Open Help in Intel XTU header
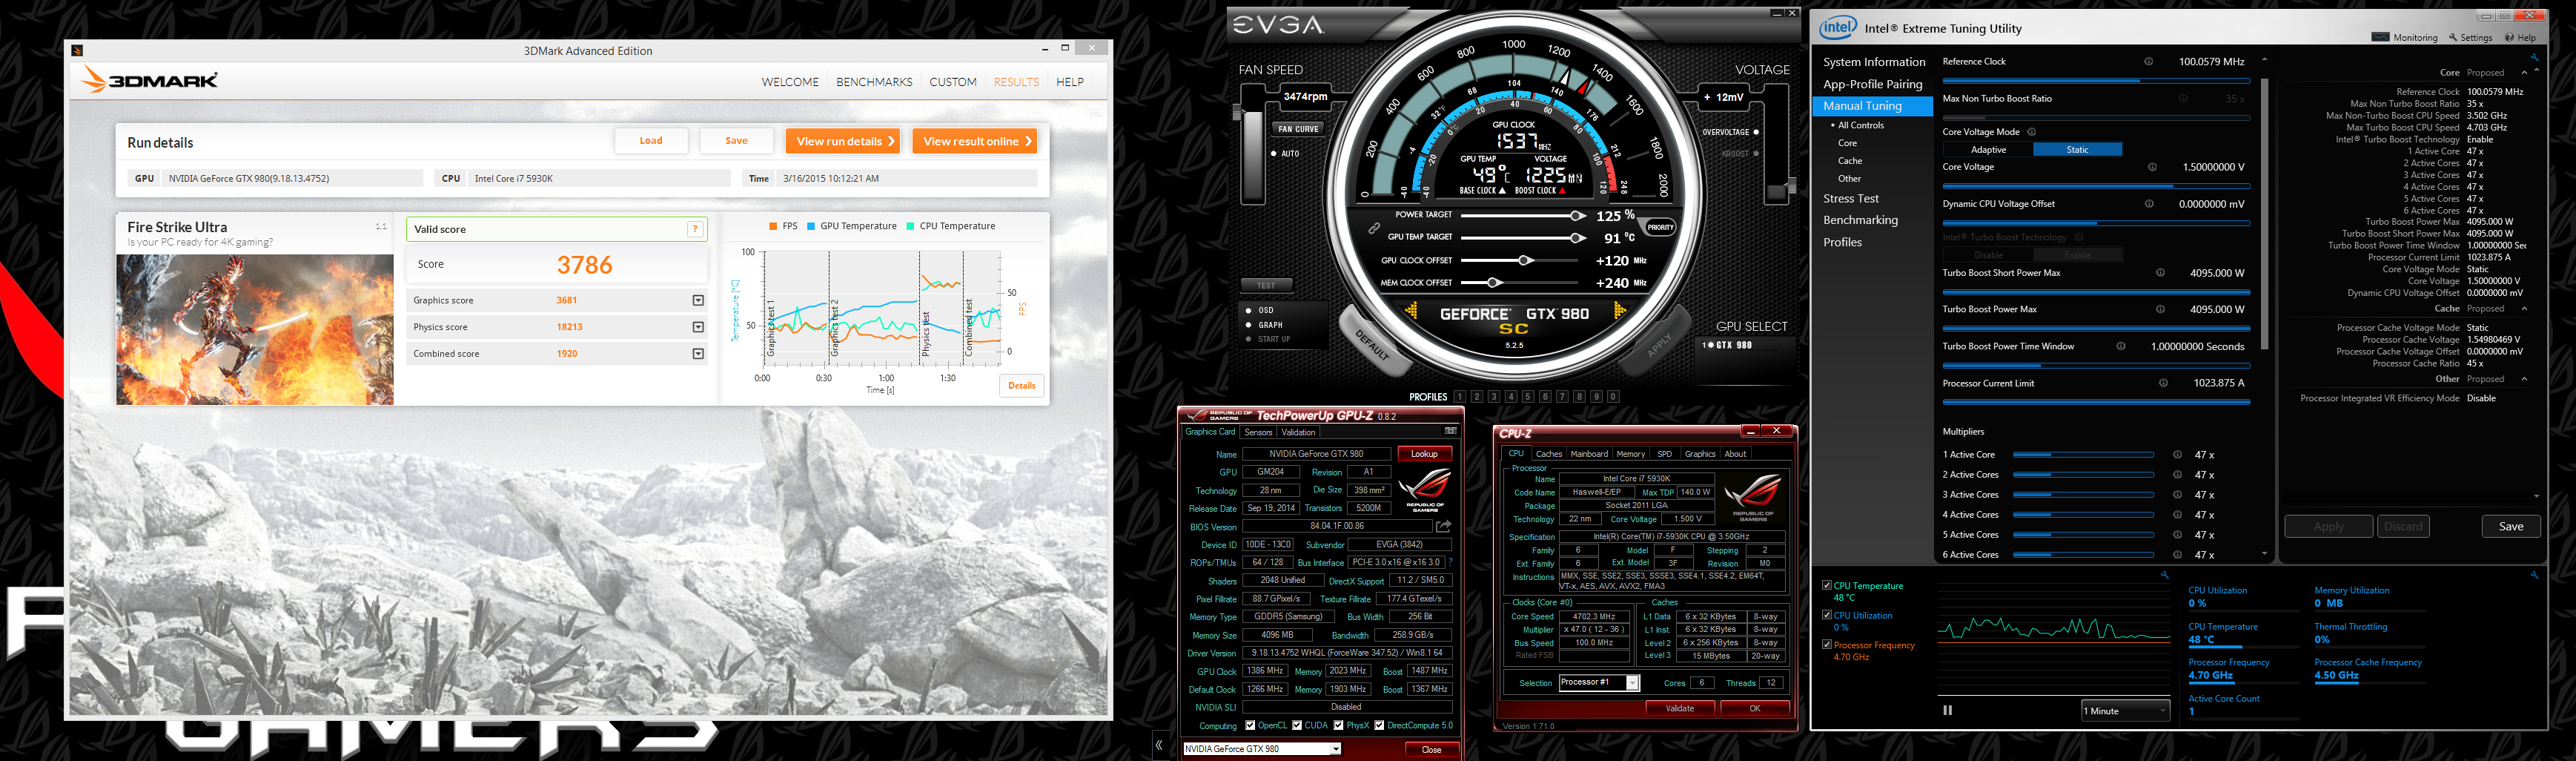 pos(2521,38)
